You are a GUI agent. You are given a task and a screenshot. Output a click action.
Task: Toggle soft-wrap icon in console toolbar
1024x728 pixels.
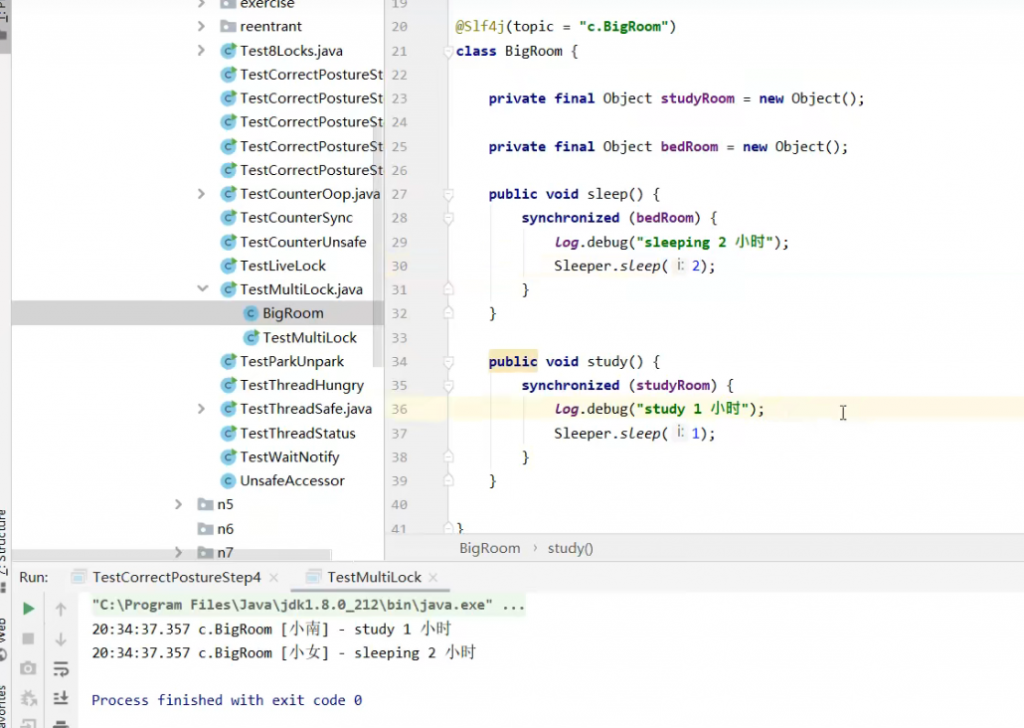click(61, 668)
